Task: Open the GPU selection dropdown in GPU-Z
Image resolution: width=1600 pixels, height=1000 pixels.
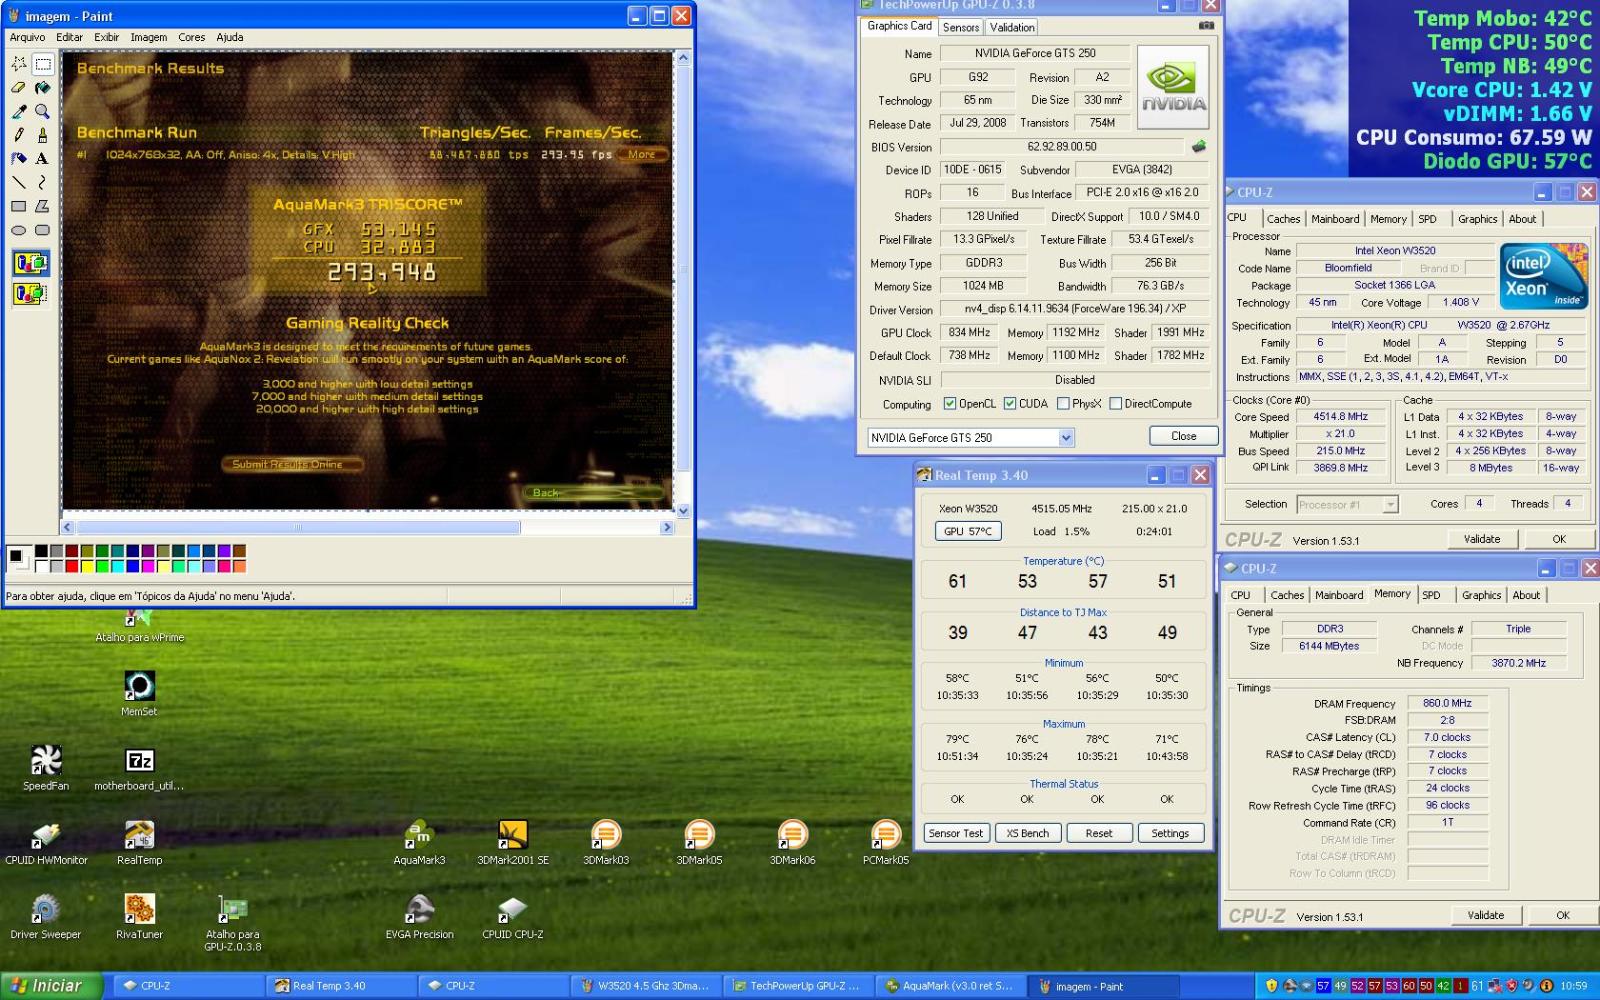Action: click(1066, 437)
